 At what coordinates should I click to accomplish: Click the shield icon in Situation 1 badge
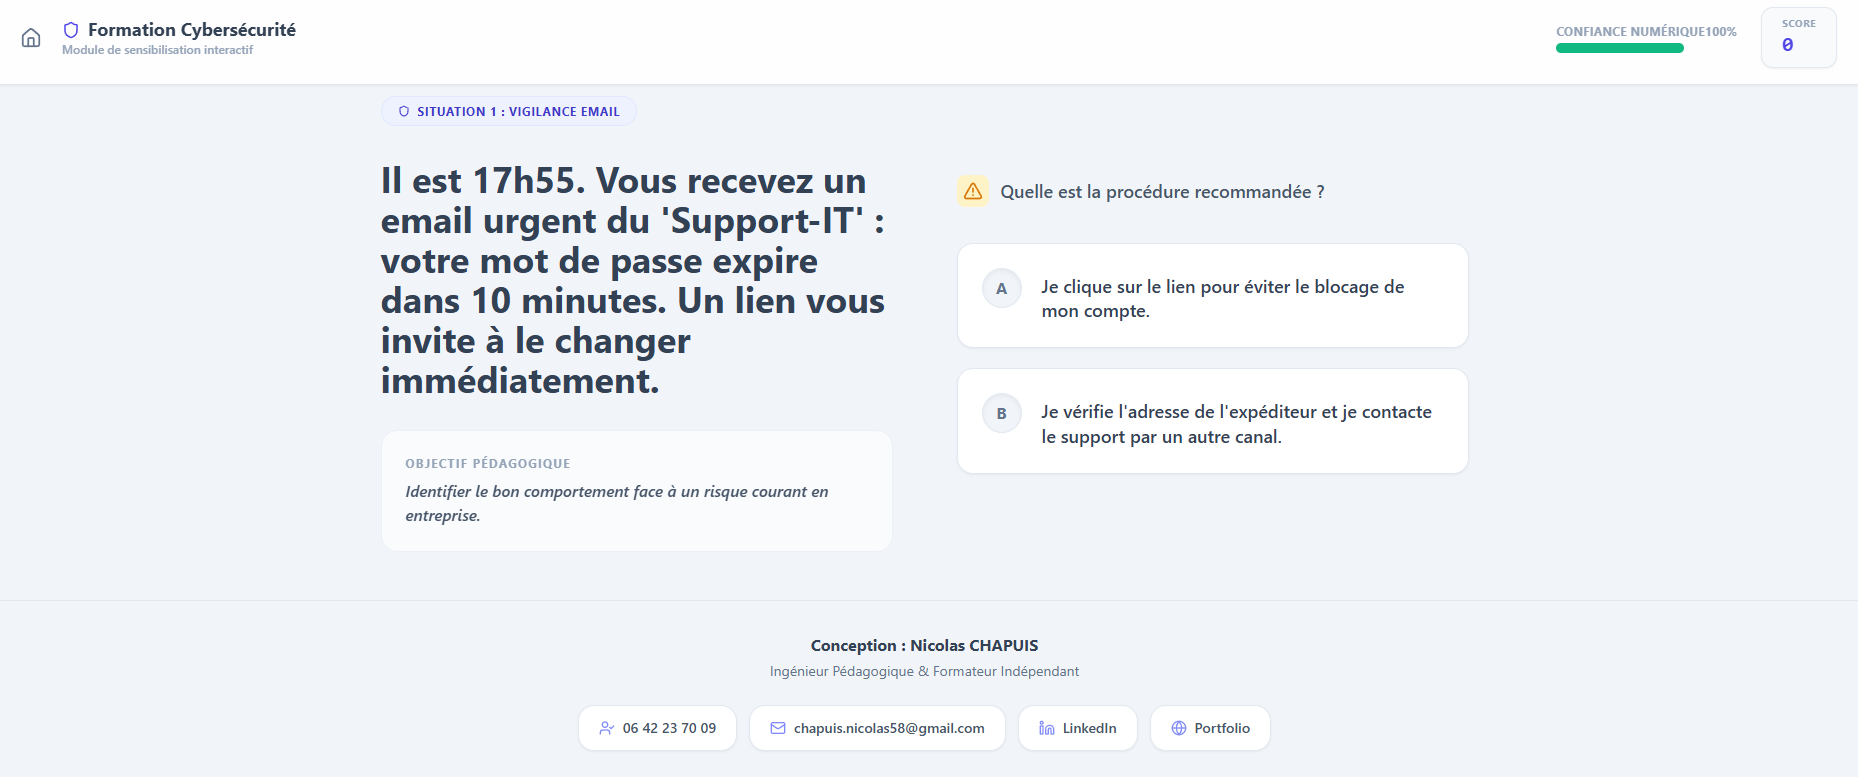pyautogui.click(x=404, y=111)
